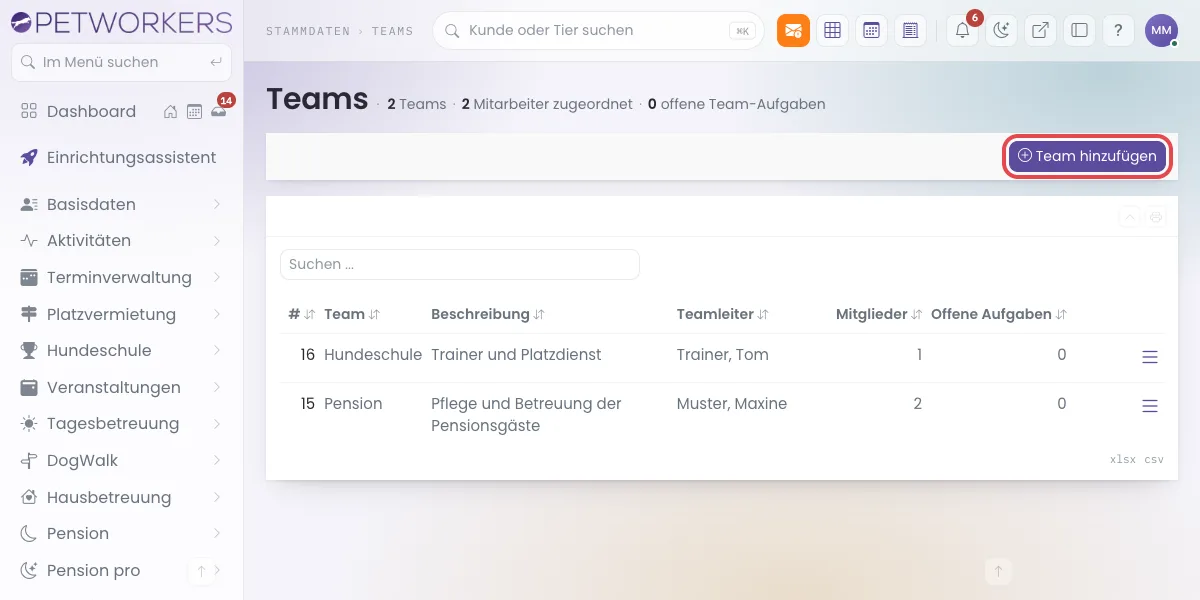Click team number 16 cell
The image size is (1200, 600).
click(x=307, y=355)
